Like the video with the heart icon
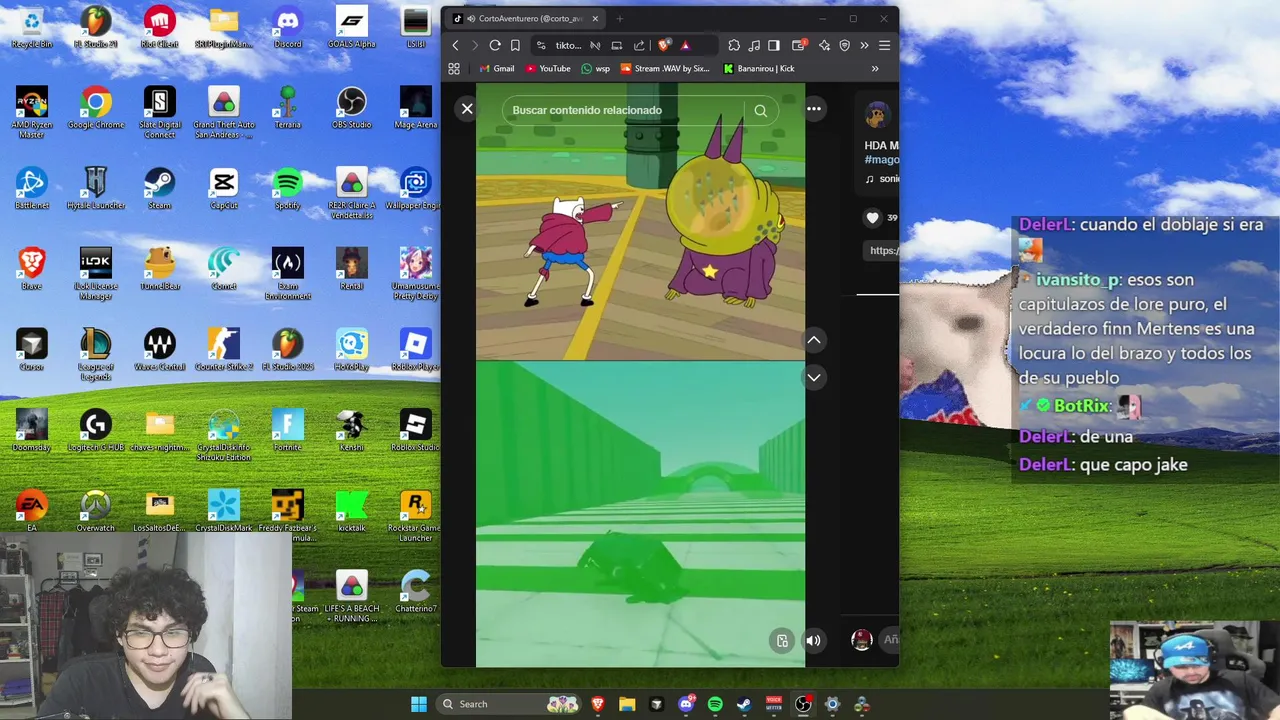 tap(872, 218)
